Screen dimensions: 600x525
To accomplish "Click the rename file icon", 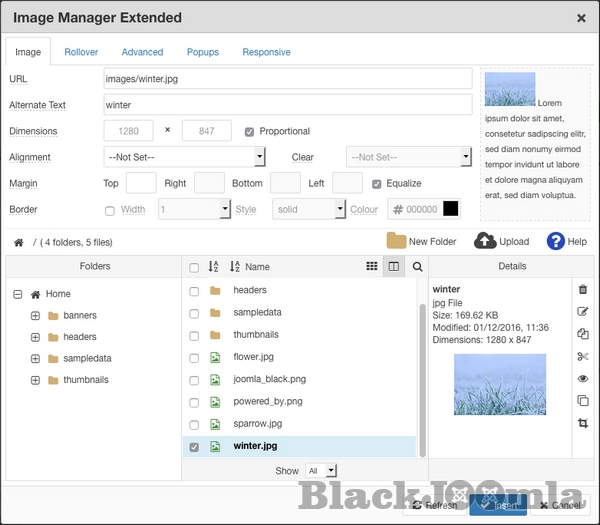I will pyautogui.click(x=583, y=311).
